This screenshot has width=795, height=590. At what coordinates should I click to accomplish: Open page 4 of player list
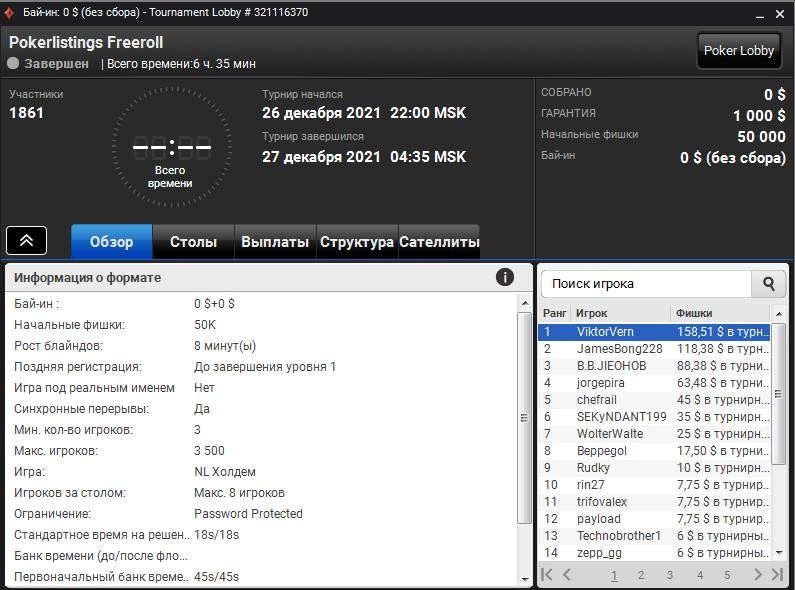[700, 575]
